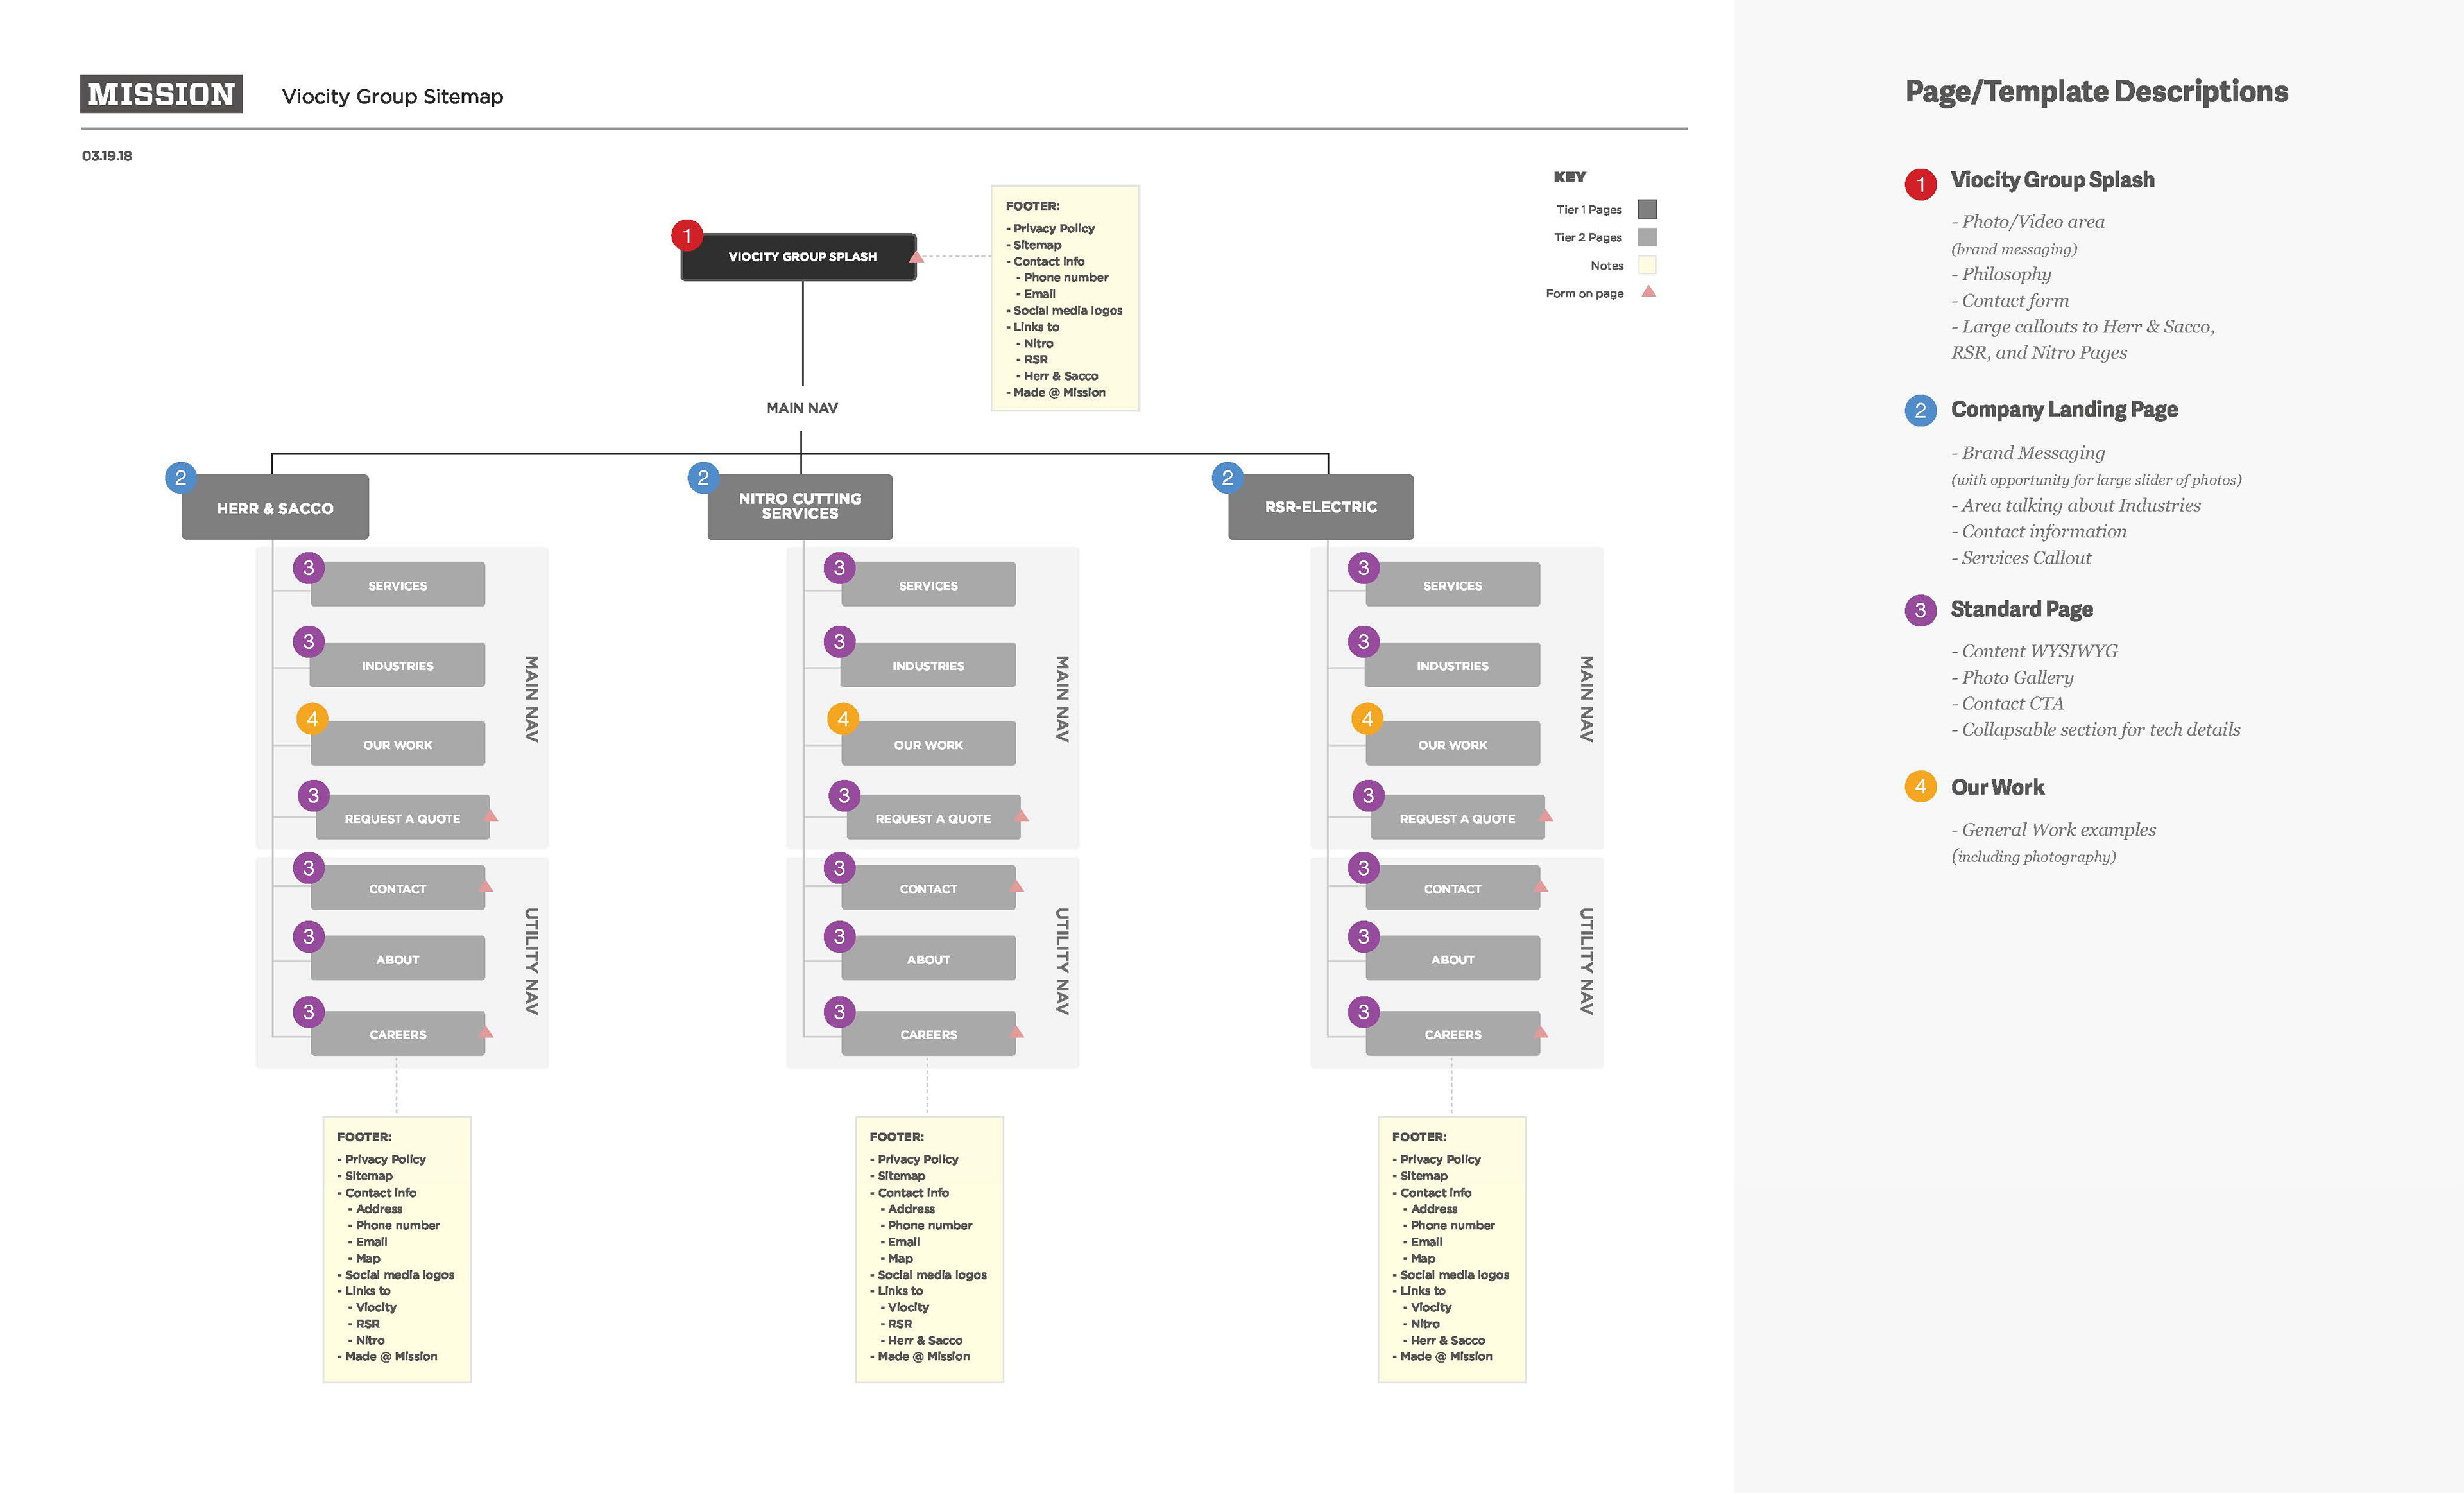This screenshot has height=1493, width=2464.
Task: Click footer note below RSR-Electric column
Action: tap(1452, 1249)
